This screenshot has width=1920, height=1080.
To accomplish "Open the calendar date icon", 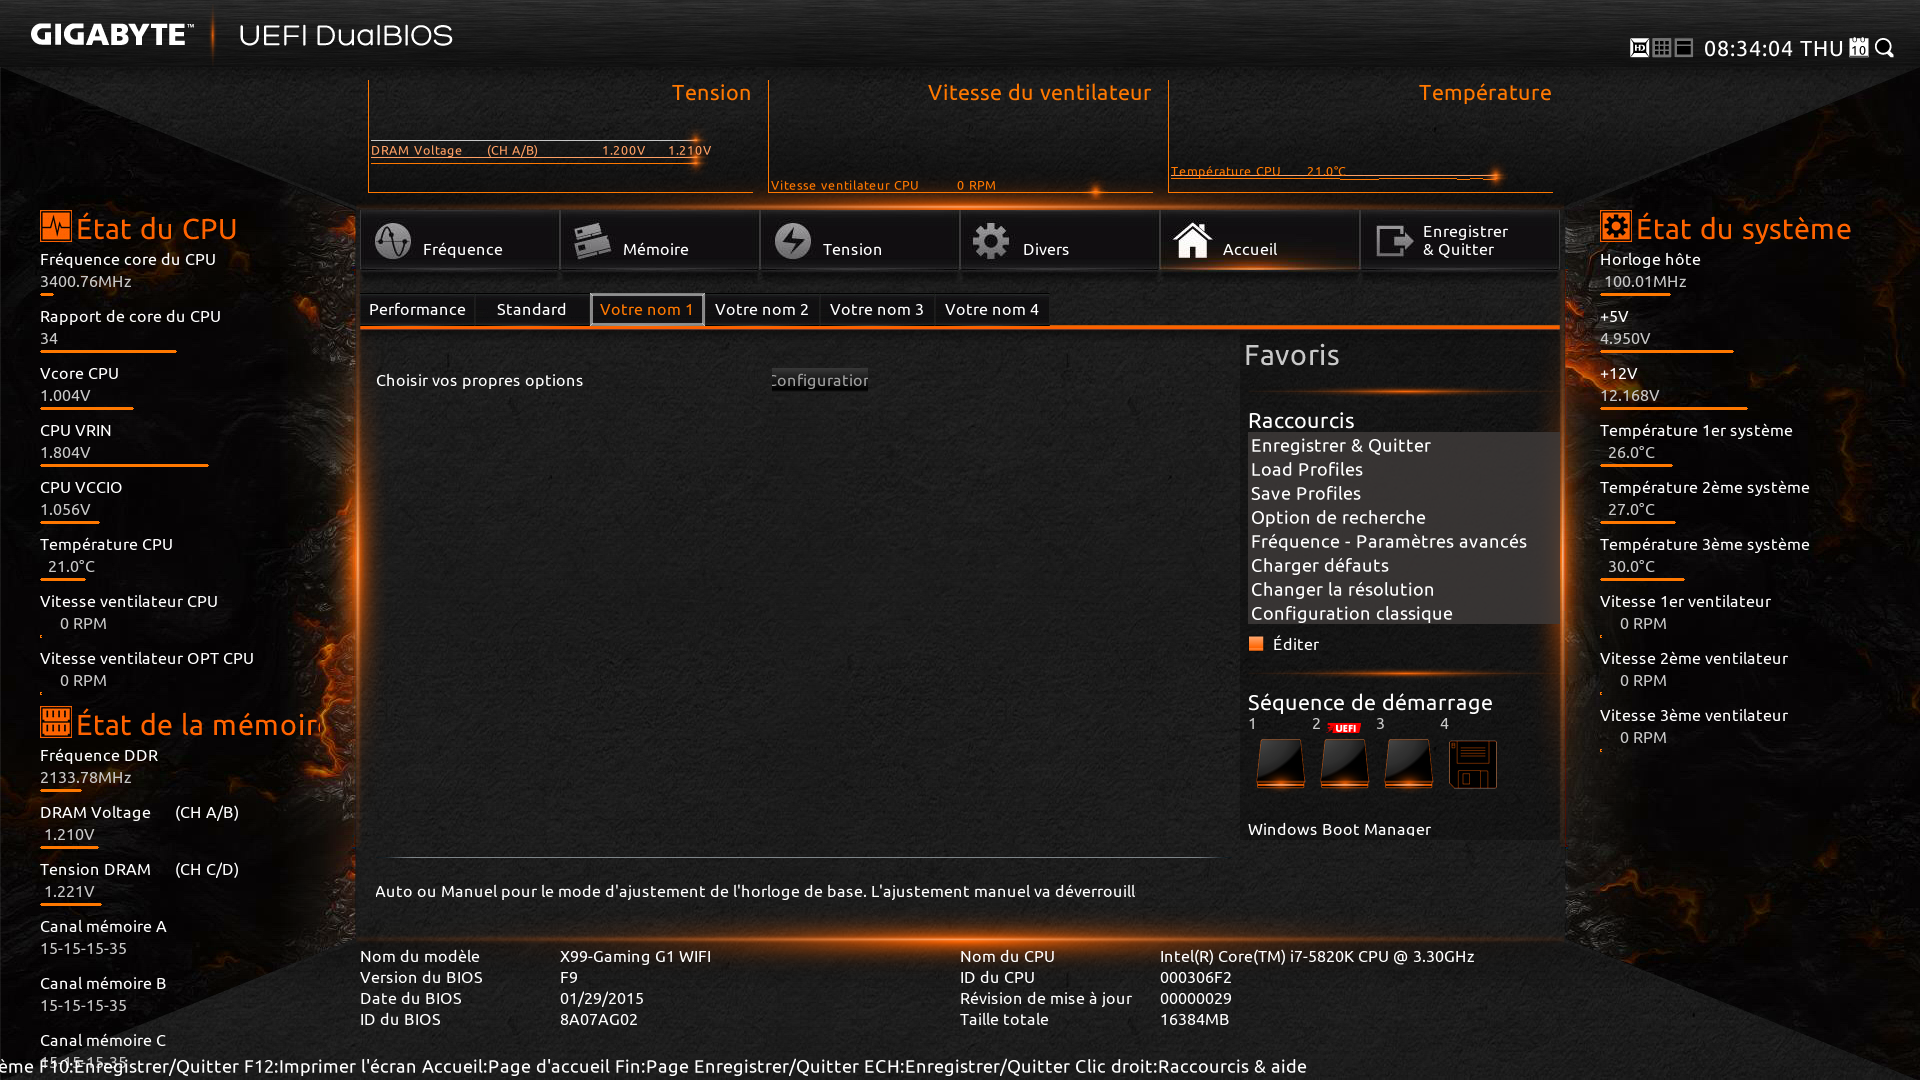I will click(x=1859, y=48).
